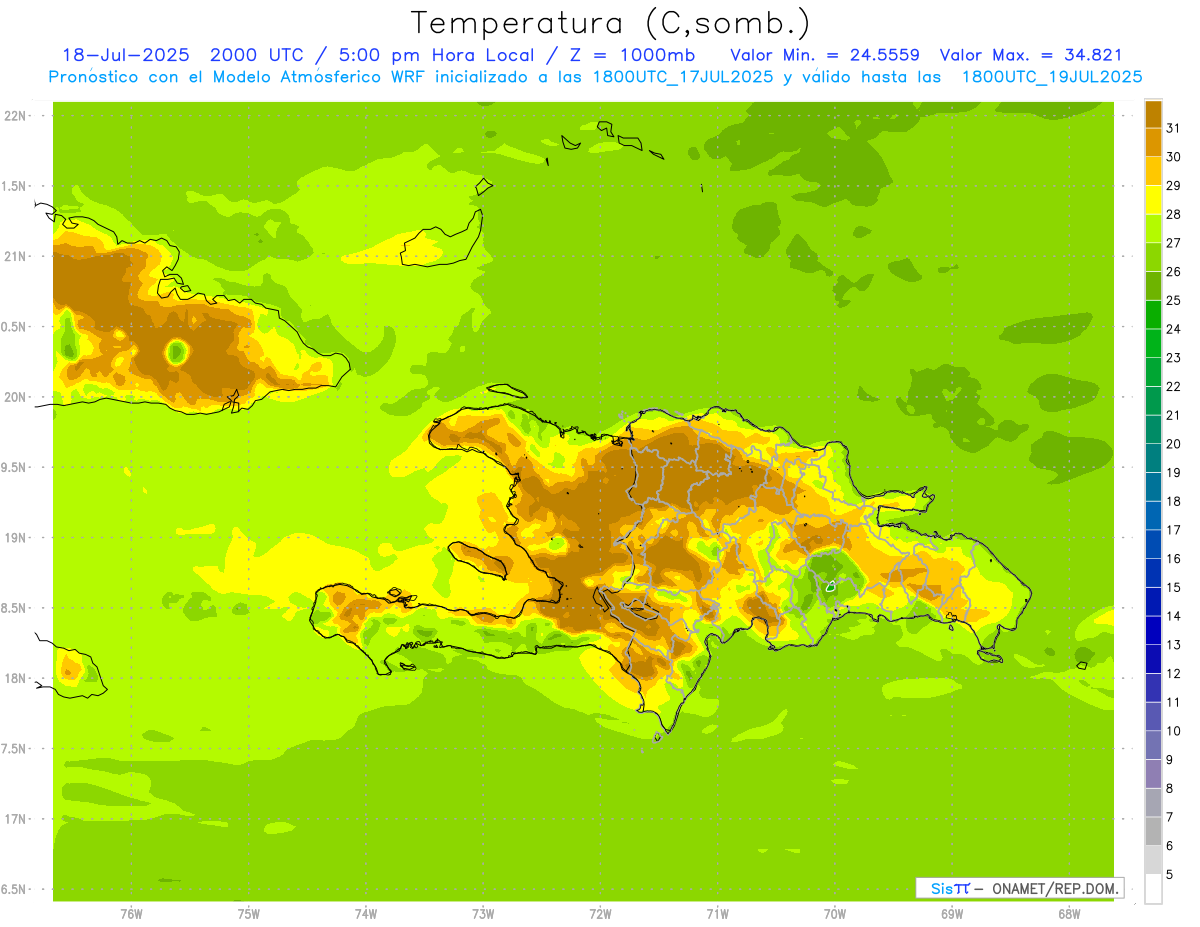Click the '76W' longitude axis label
This screenshot has width=1200, height=927.
(131, 914)
